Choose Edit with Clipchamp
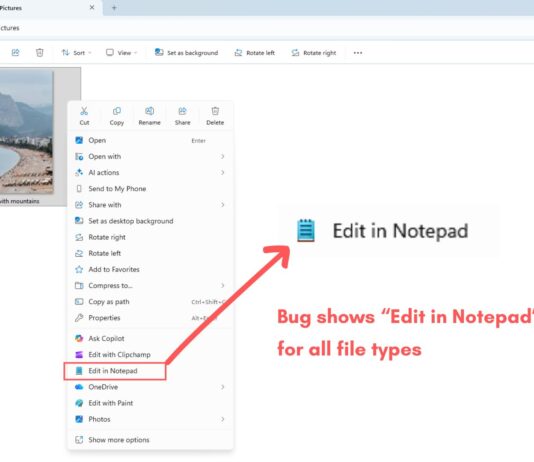The width and height of the screenshot is (534, 462). click(150, 355)
